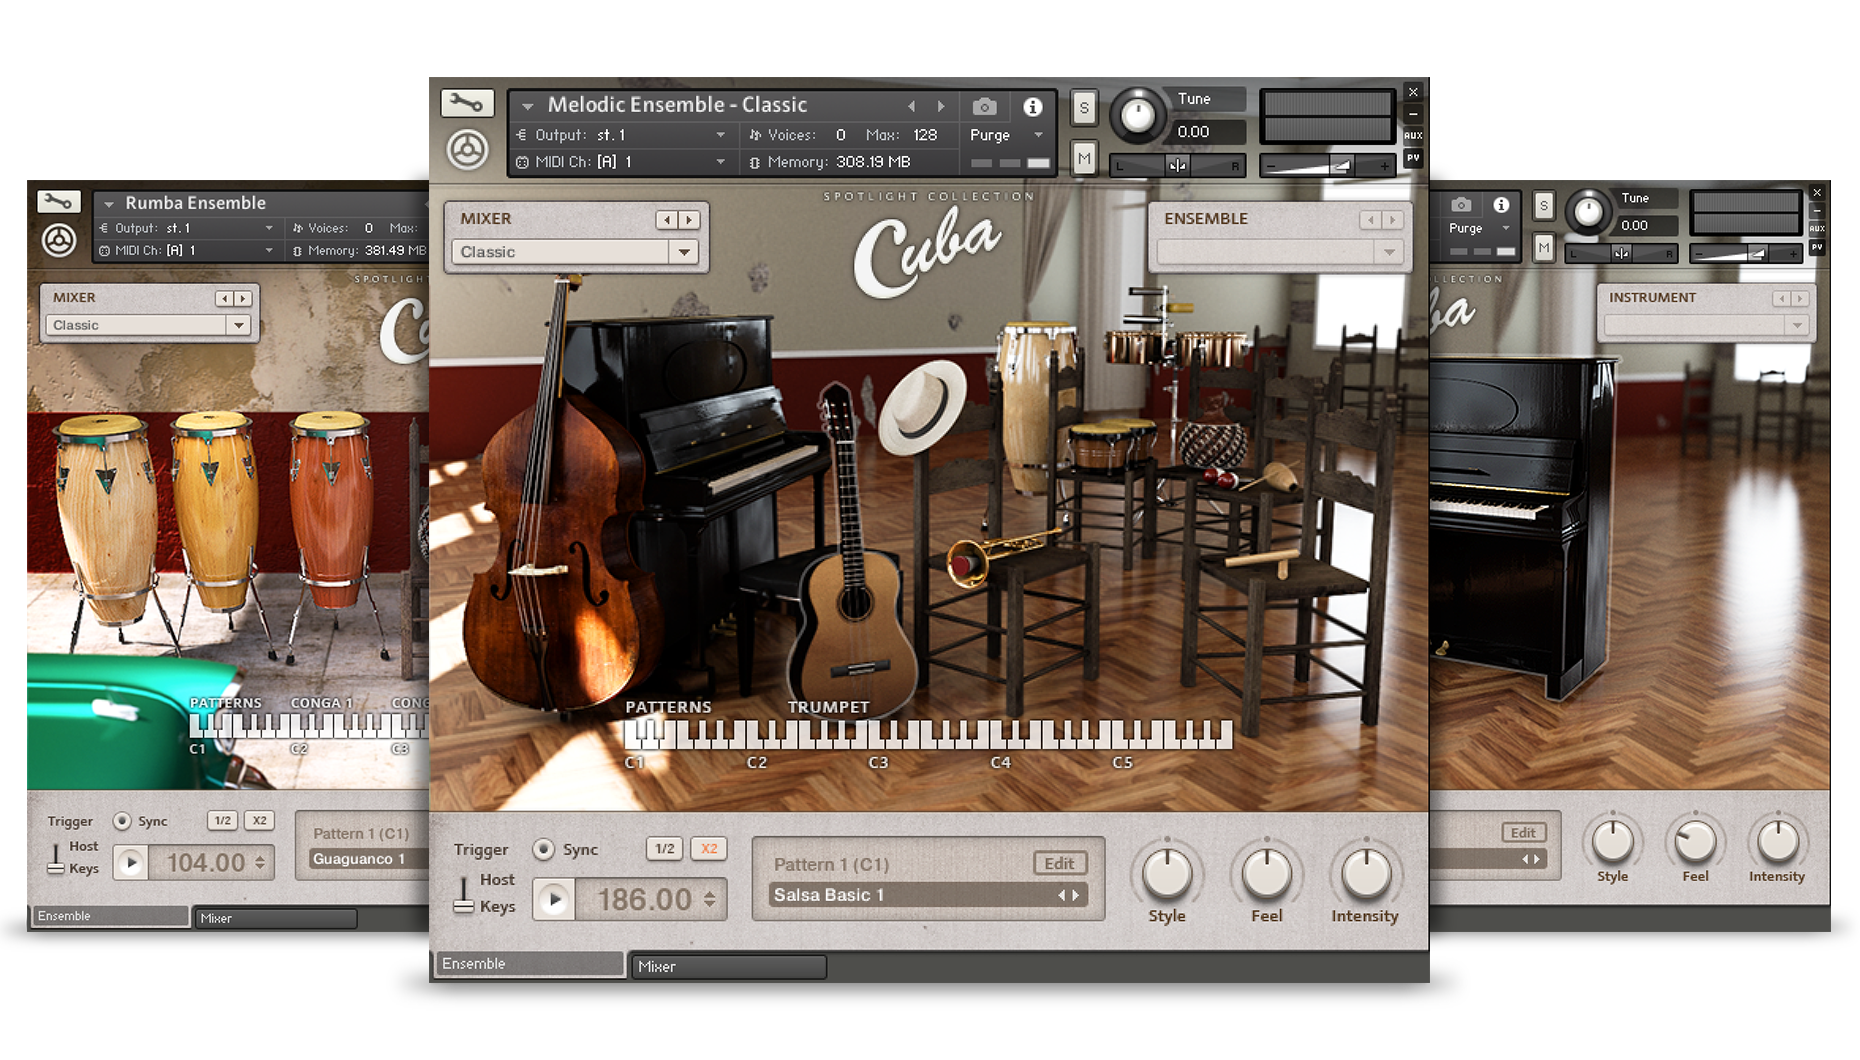Go to next pattern from Salsa Basic 1
1860x1060 pixels.
tap(1076, 895)
